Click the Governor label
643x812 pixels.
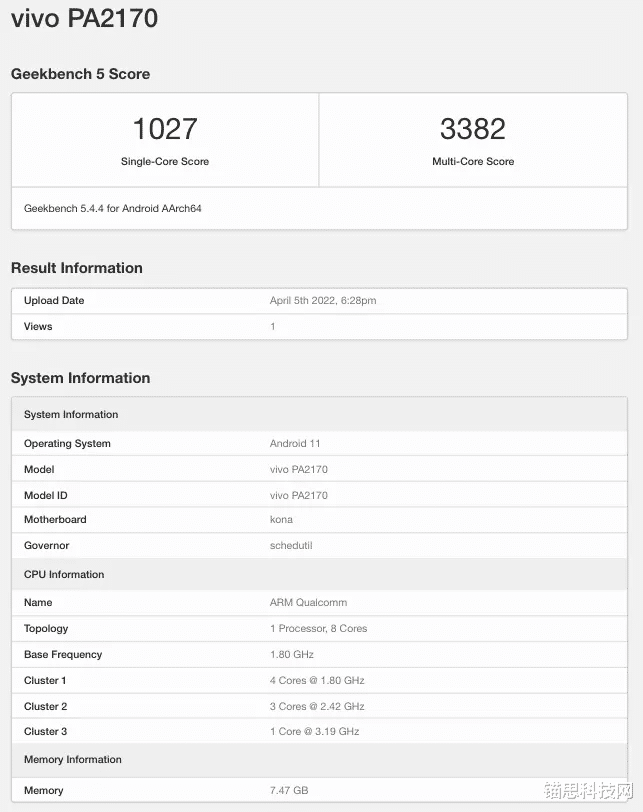pyautogui.click(x=46, y=545)
